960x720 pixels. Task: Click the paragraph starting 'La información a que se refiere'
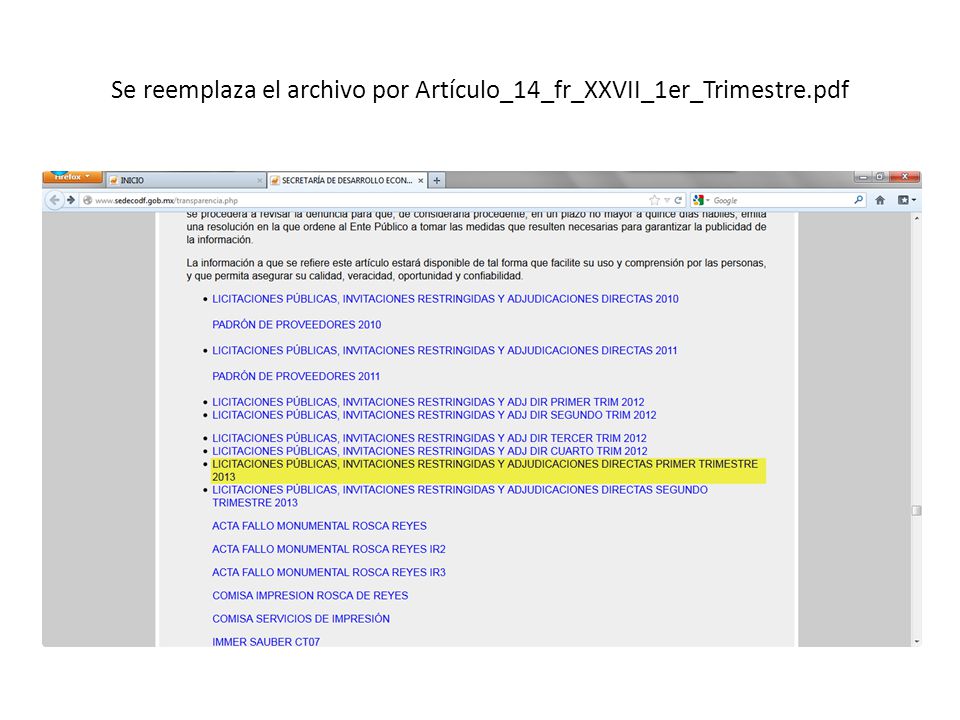tap(476, 269)
